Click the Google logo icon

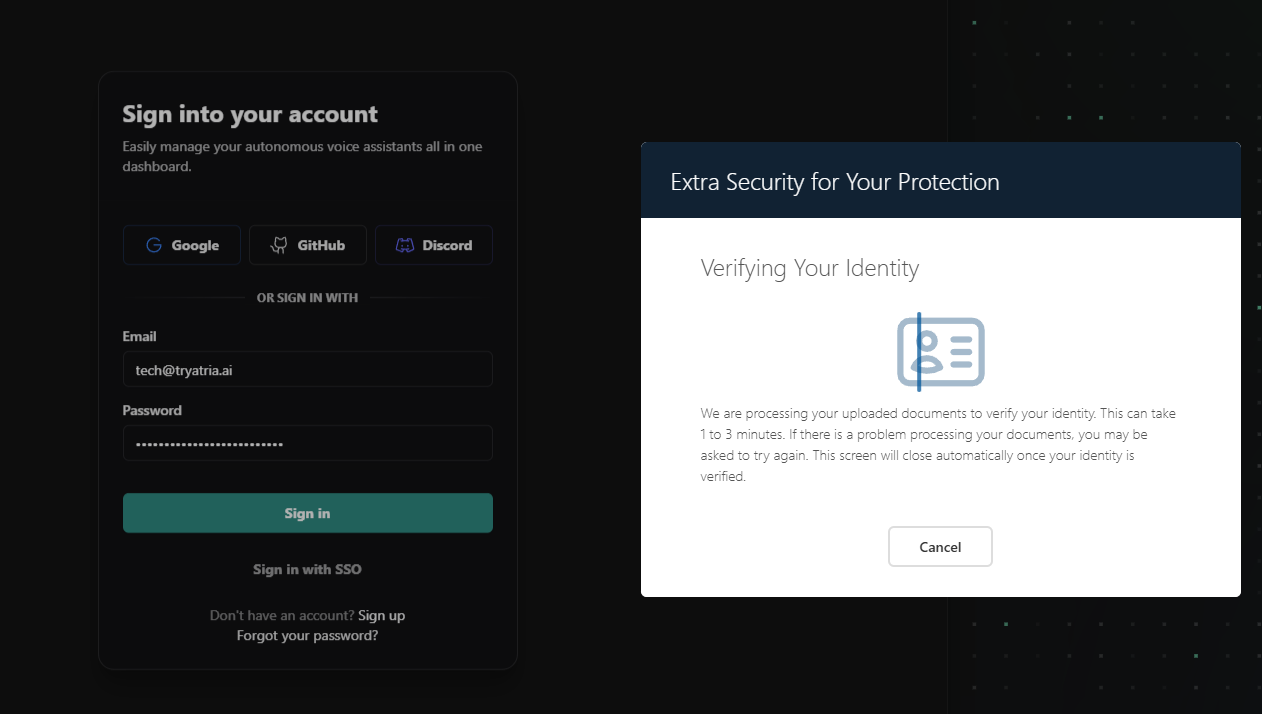coord(154,245)
